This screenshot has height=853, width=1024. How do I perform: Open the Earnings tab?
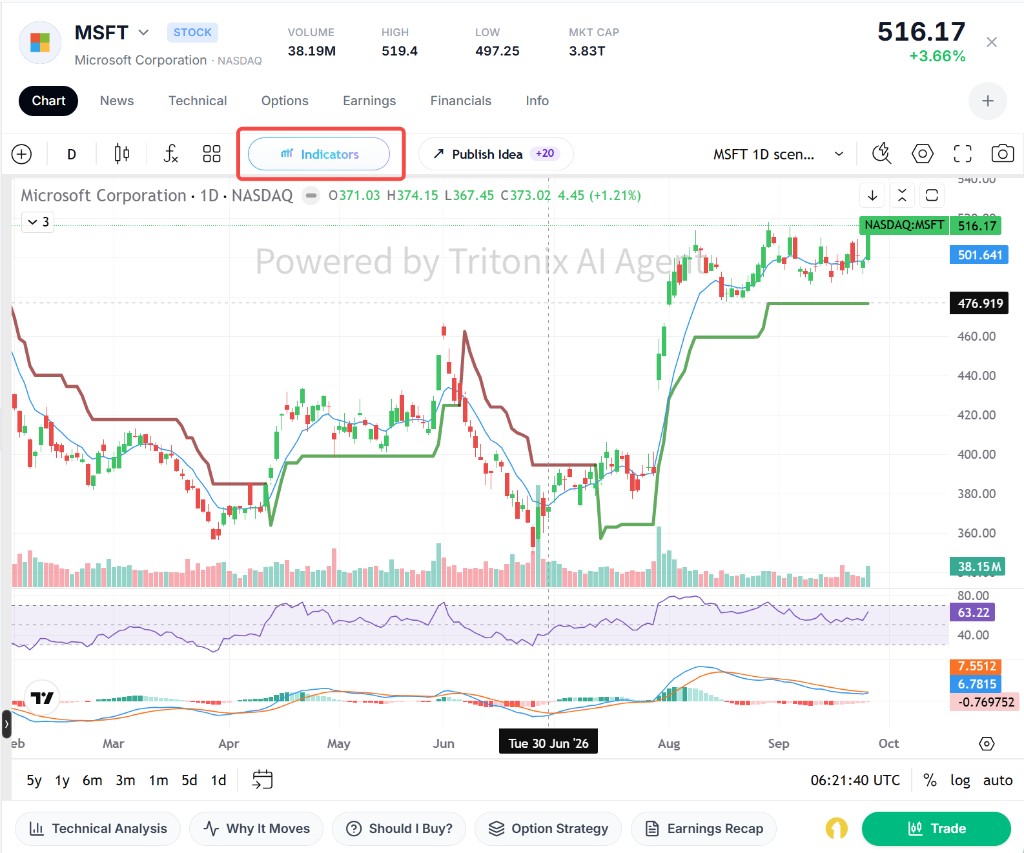(369, 101)
